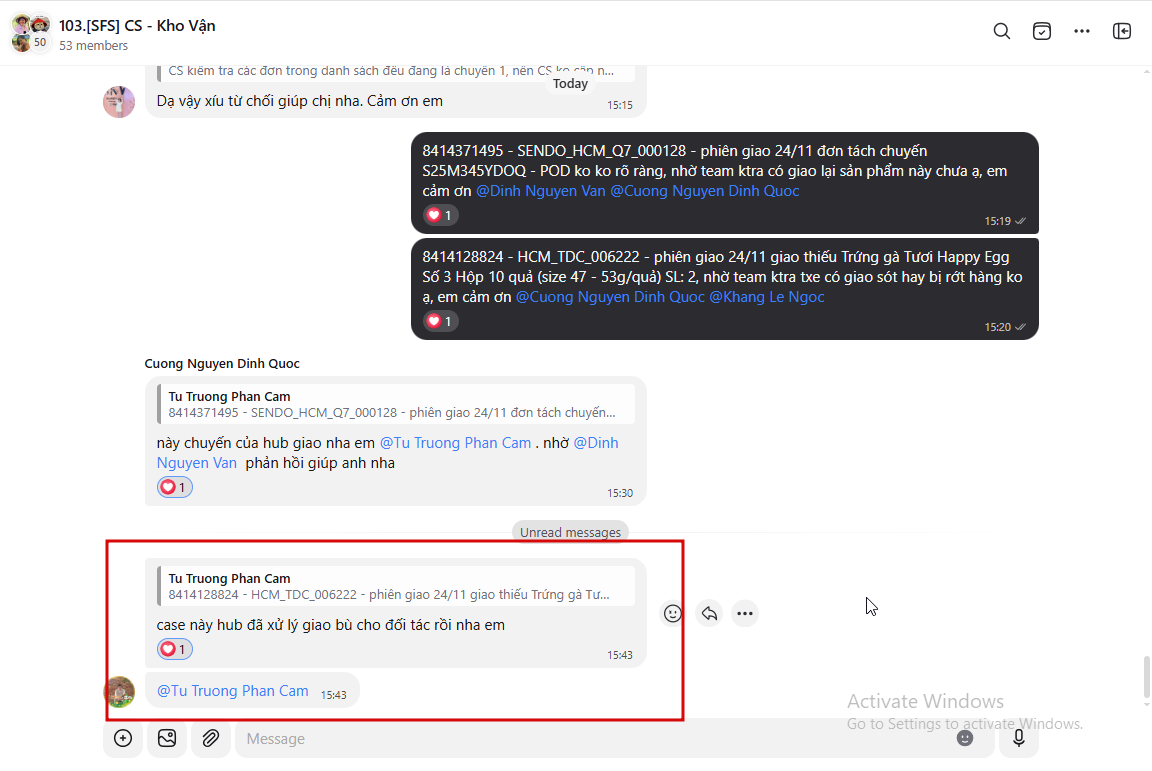Open search in chat header
The height and width of the screenshot is (771, 1152).
click(1001, 31)
